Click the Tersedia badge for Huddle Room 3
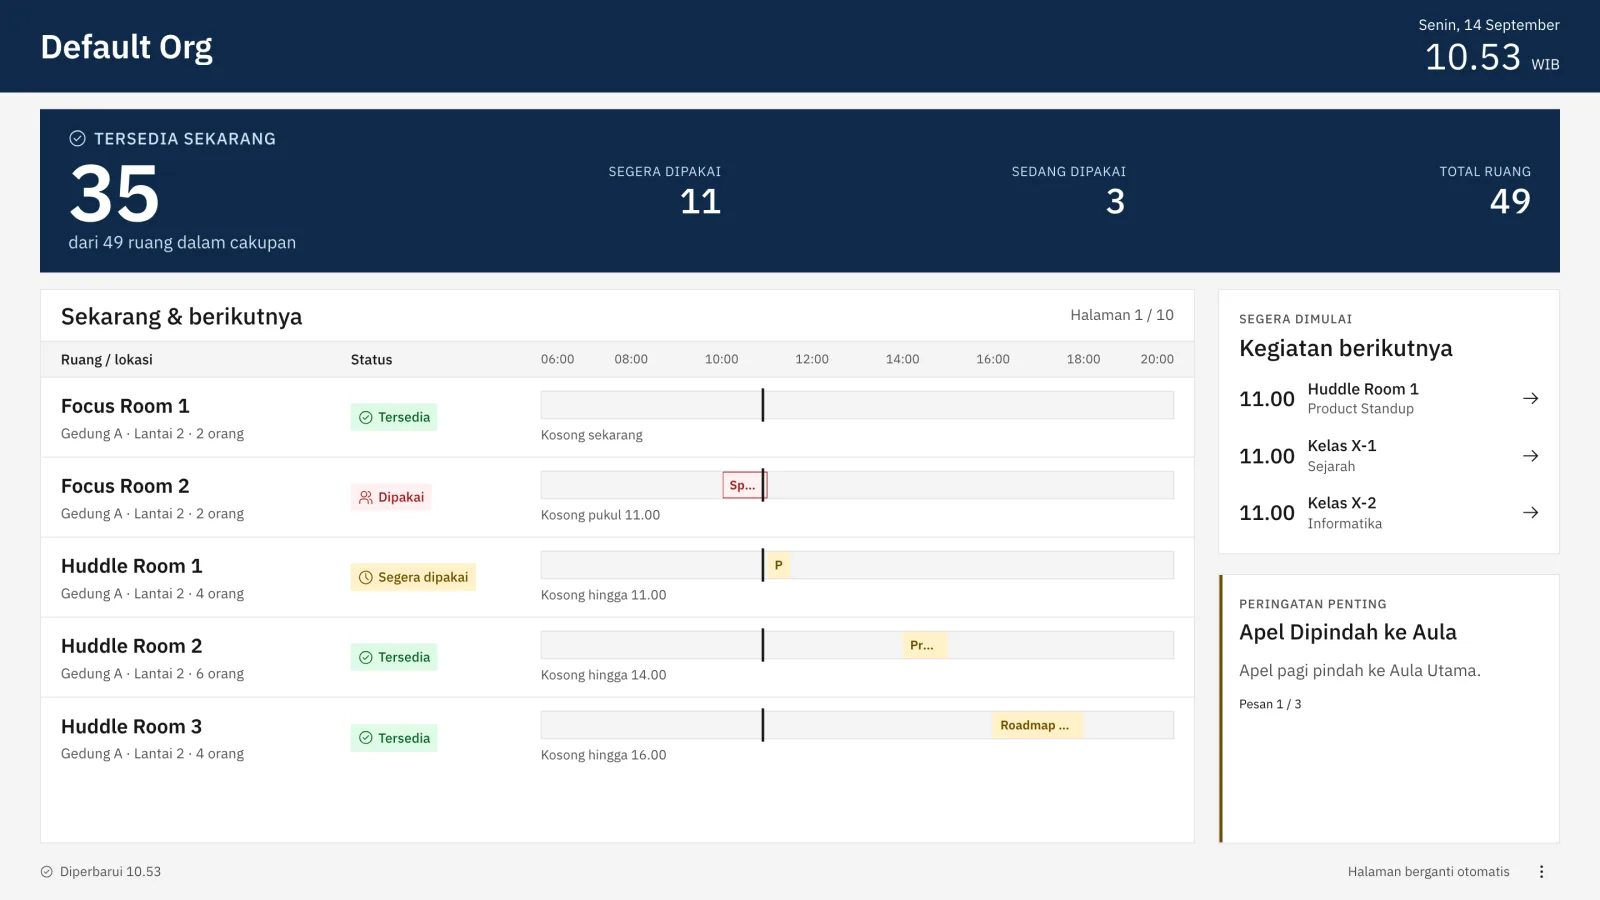1600x900 pixels. (394, 738)
